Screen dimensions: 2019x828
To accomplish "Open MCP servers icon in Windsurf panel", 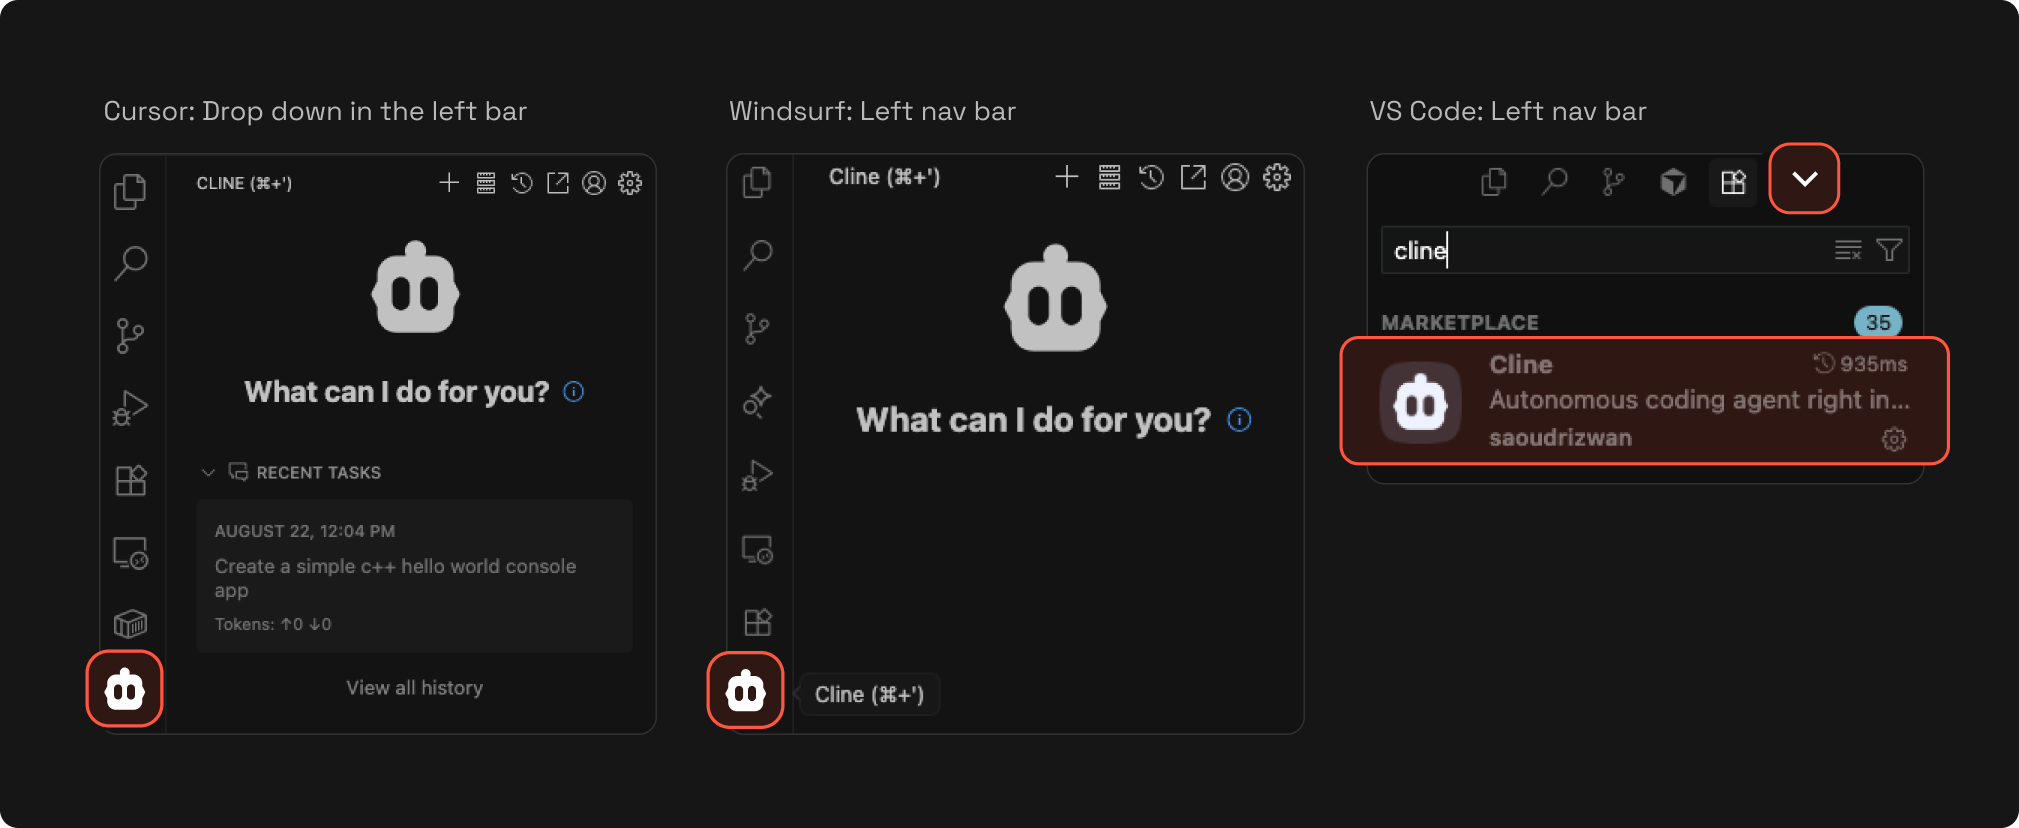I will [x=1109, y=178].
